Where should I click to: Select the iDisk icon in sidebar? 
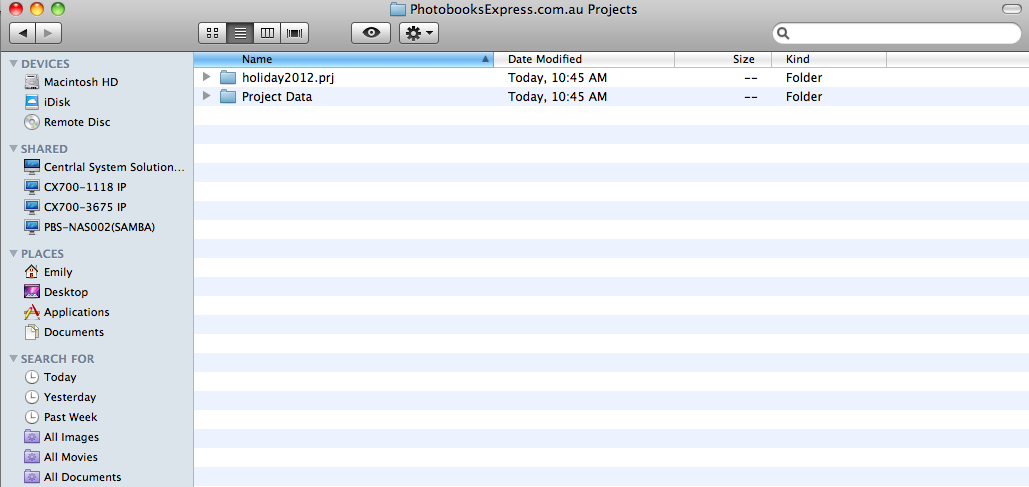32,102
